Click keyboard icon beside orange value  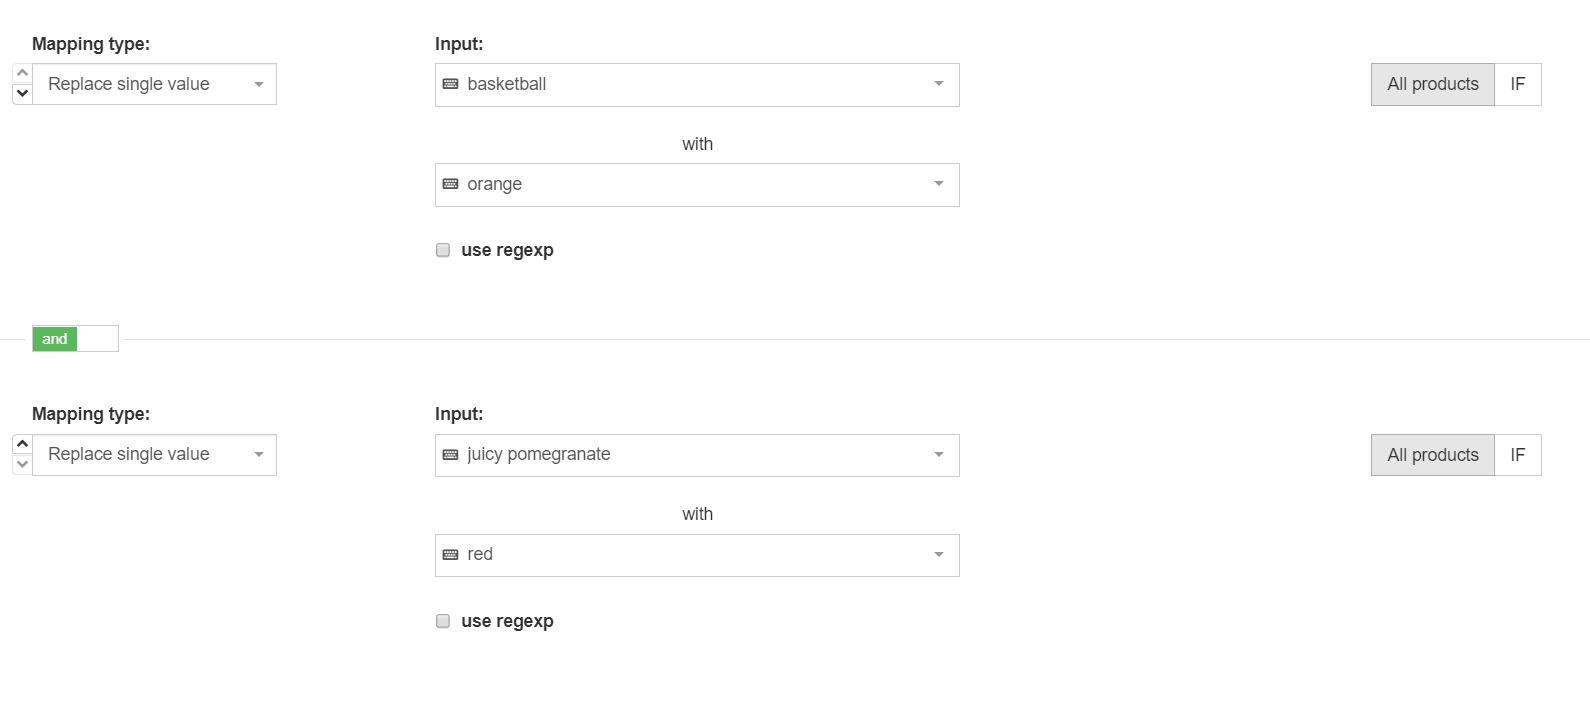point(451,184)
